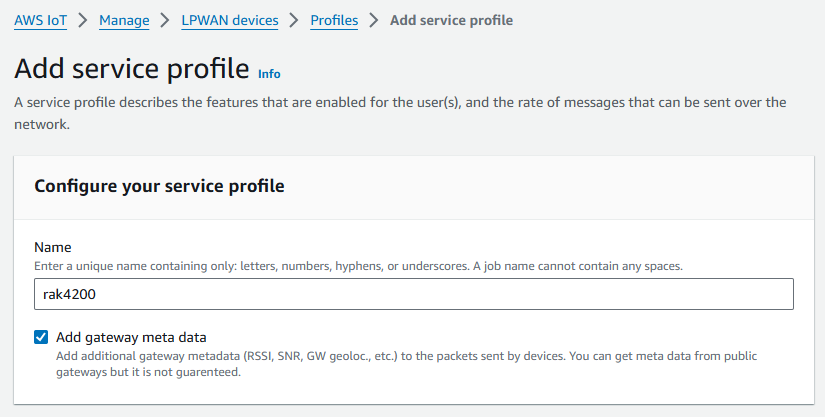Navigate to LPWAN devices breadcrumb
Viewport: 825px width, 417px height.
tap(230, 21)
